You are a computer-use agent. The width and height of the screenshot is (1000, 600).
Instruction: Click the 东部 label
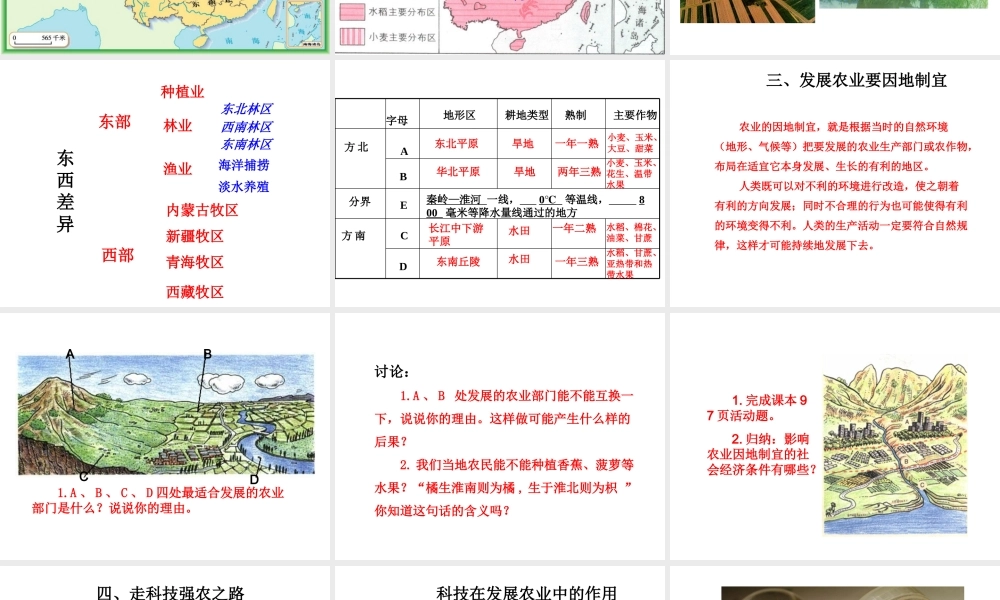point(115,122)
